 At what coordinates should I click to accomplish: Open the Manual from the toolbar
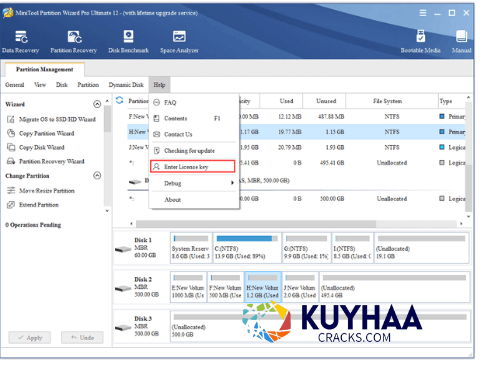461,42
